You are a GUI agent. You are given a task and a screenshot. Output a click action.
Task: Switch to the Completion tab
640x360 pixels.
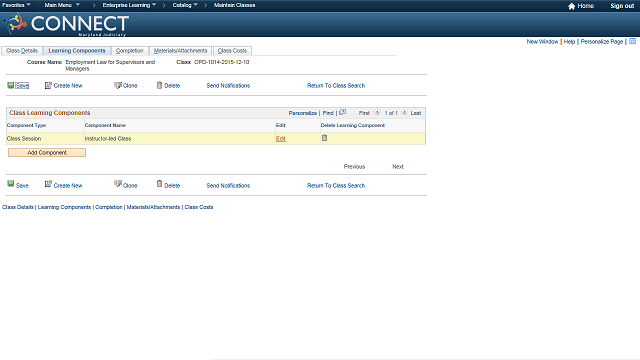129,51
